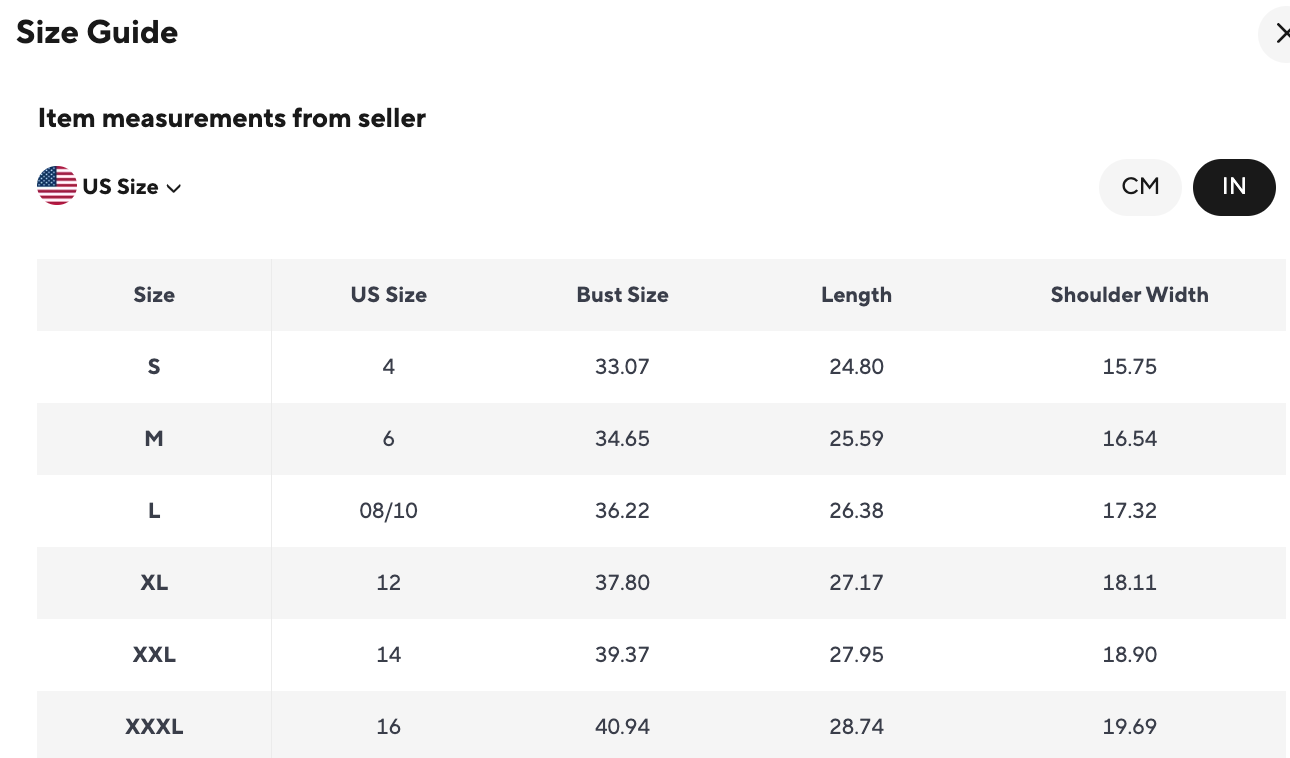Image resolution: width=1290 pixels, height=758 pixels.
Task: Select the IN unit toggle
Action: [x=1234, y=187]
